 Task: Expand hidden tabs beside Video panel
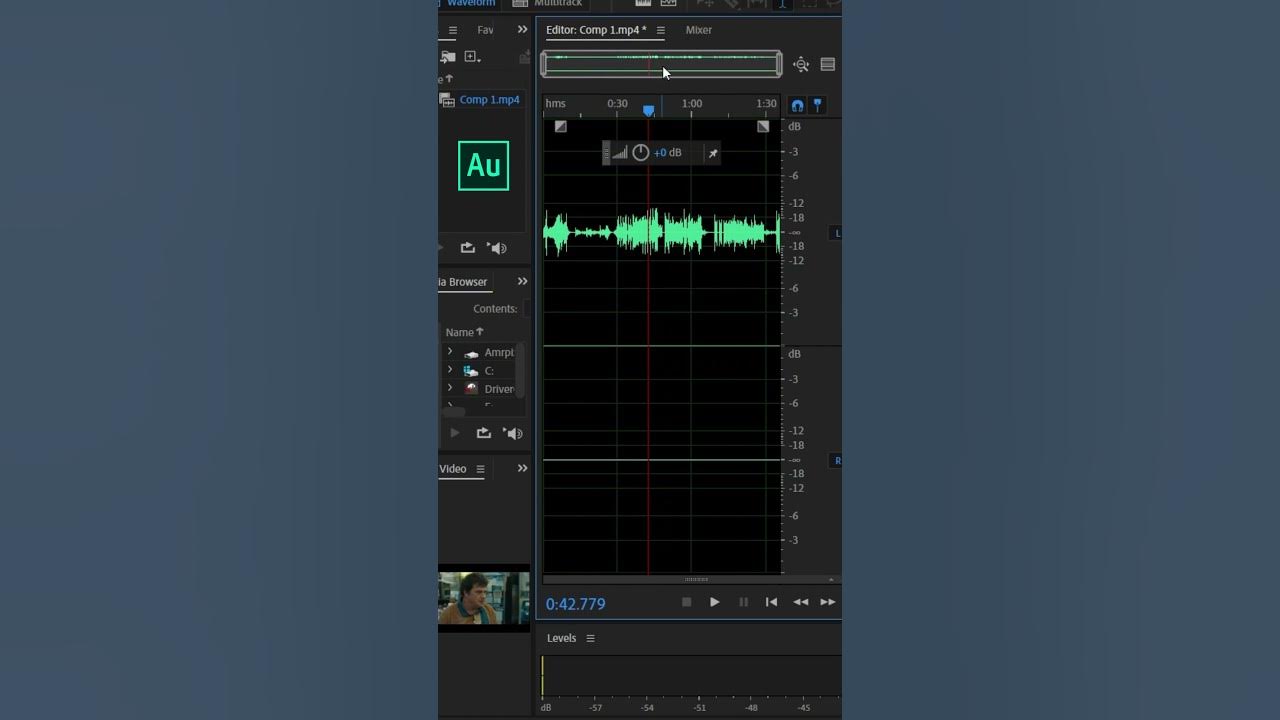point(522,469)
